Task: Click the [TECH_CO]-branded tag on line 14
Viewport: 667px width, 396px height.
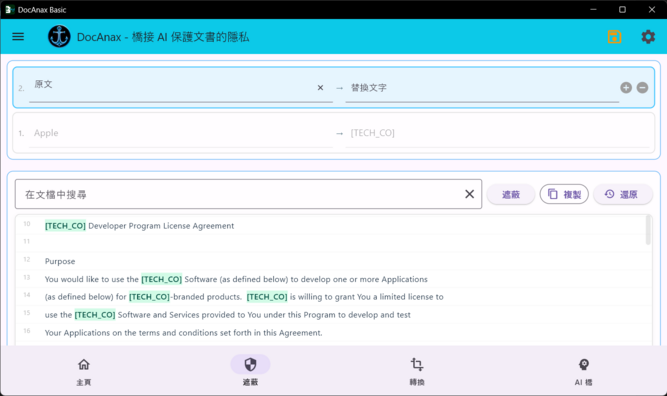Action: 149,297
